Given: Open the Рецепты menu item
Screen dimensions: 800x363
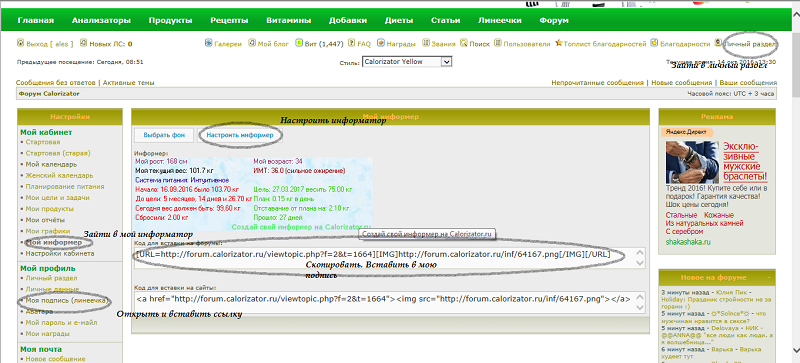Looking at the screenshot, I should click(x=229, y=21).
